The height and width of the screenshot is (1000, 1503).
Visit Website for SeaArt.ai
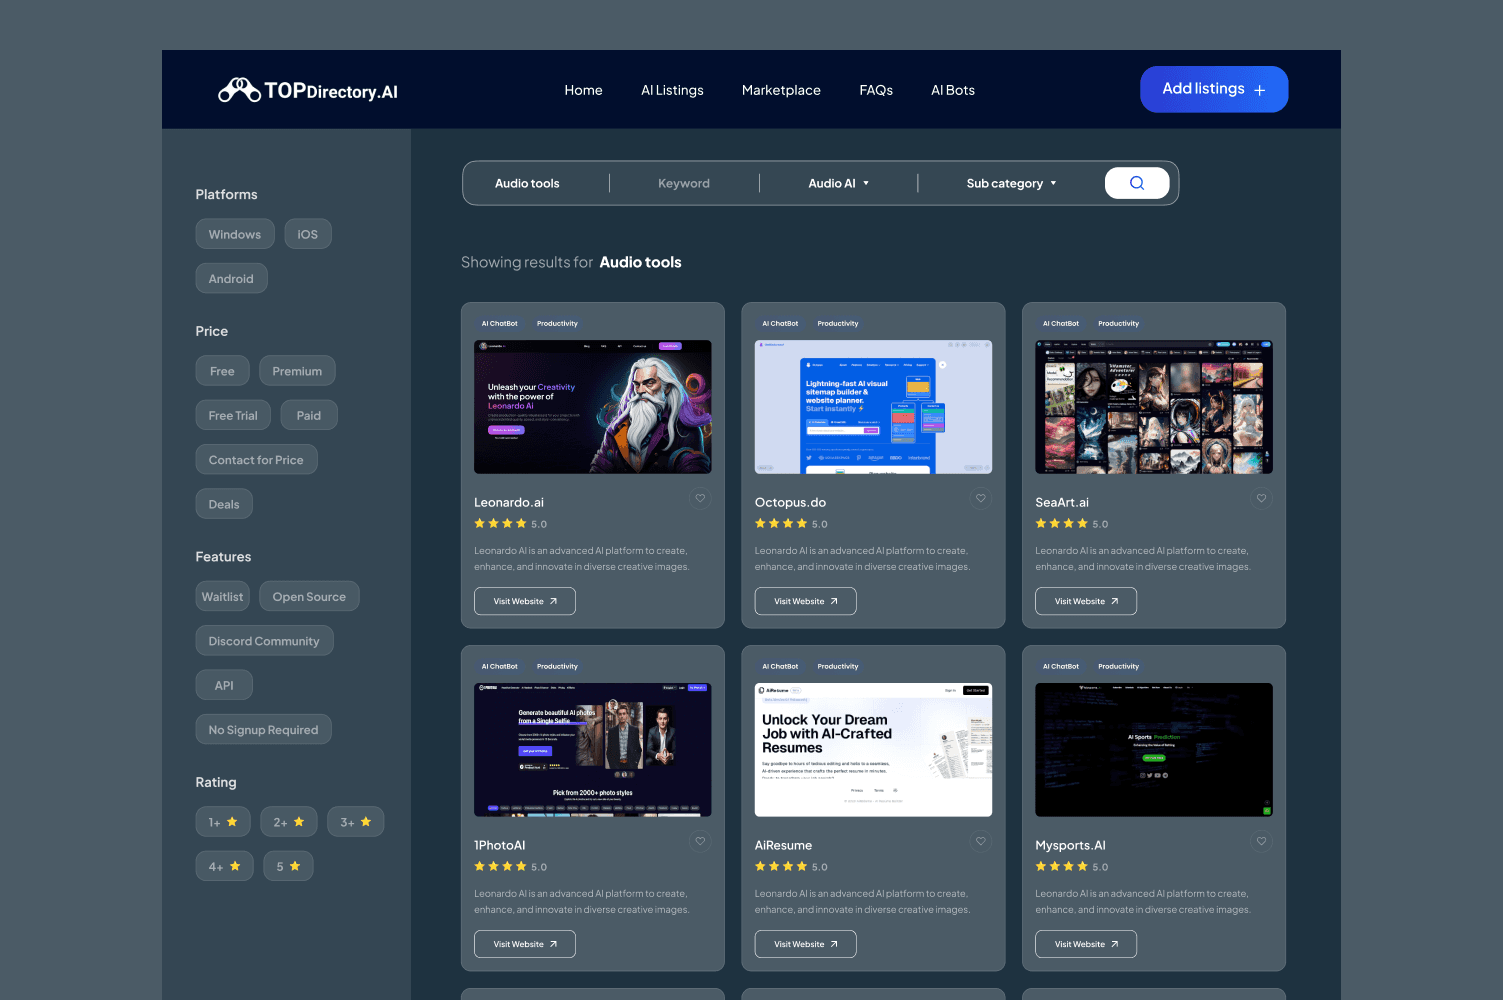pyautogui.click(x=1086, y=601)
